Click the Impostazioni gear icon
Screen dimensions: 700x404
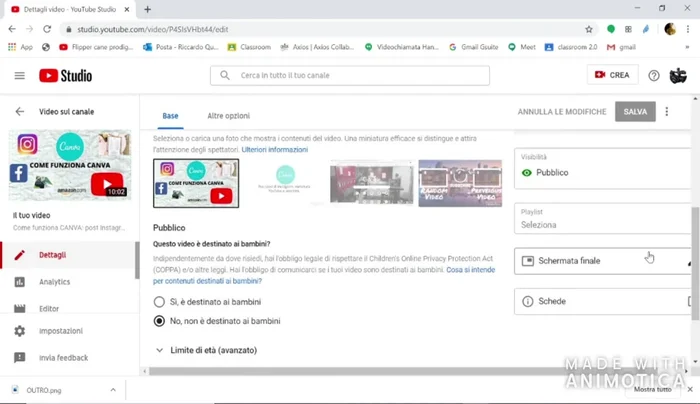(20, 331)
